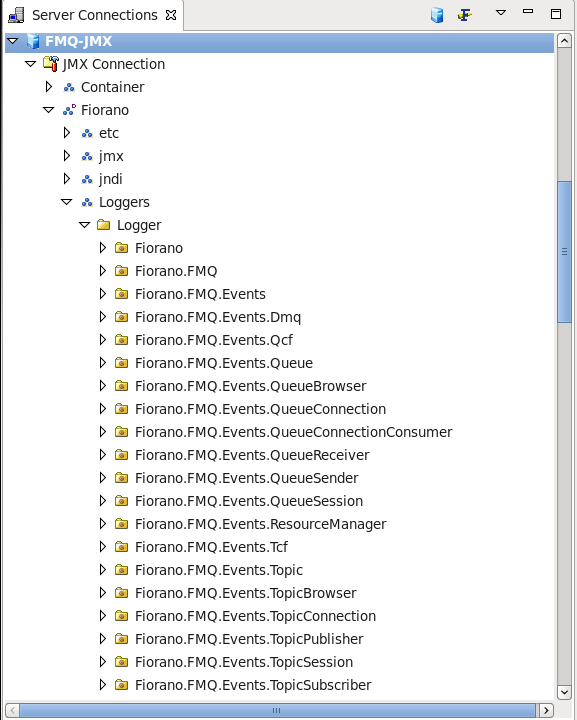This screenshot has width=577, height=720.
Task: Click the Fiorano.FMQ.Events.Dmq logger folder icon
Action: [x=121, y=317]
